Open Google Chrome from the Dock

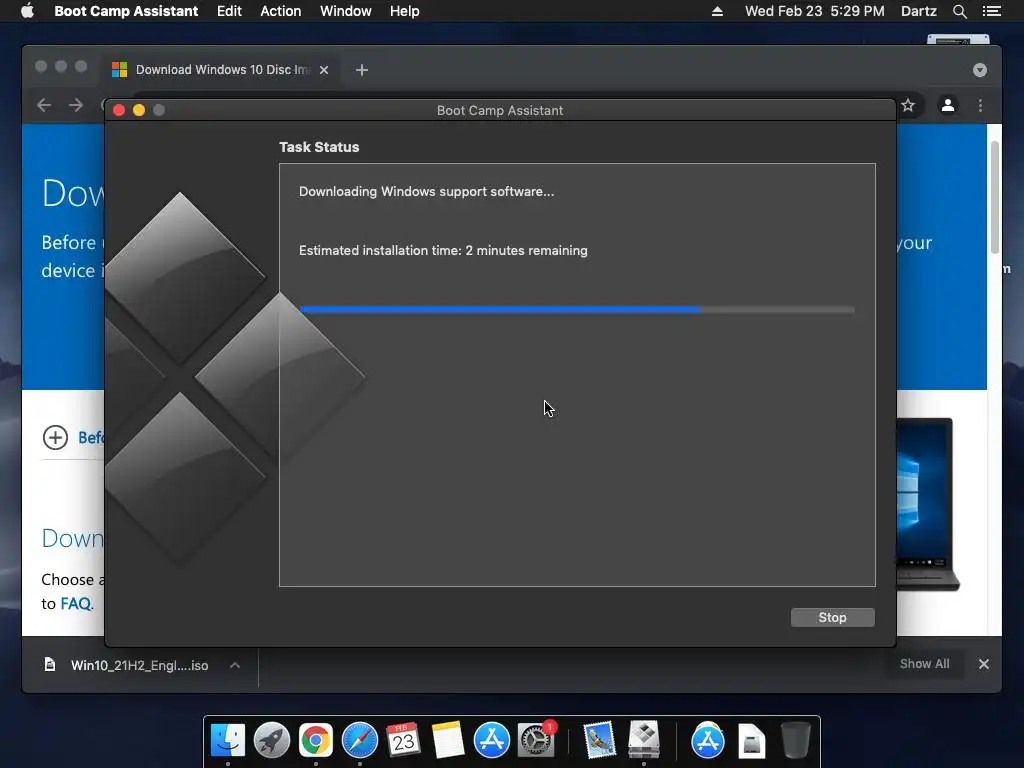315,740
